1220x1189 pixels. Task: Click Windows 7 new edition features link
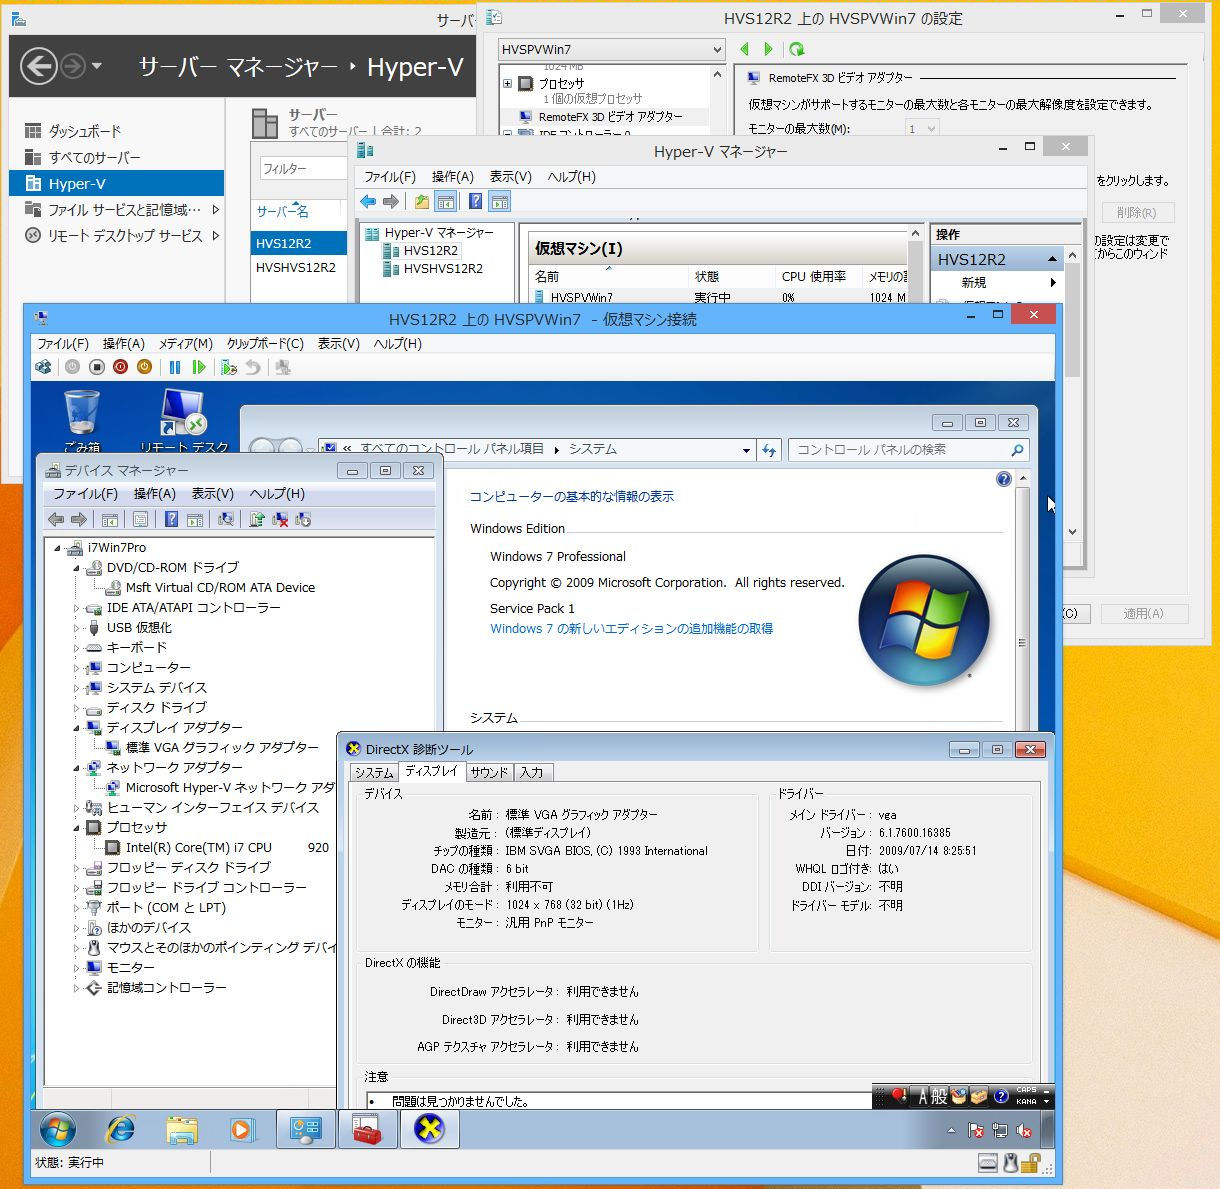point(631,629)
